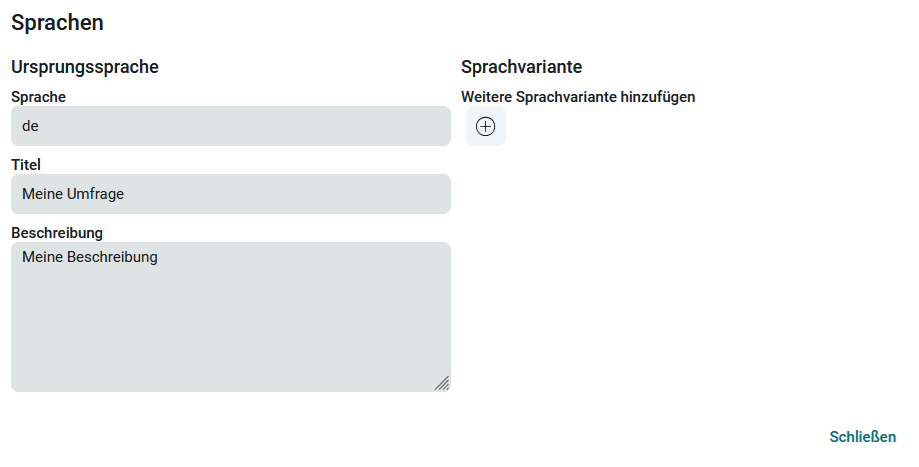
Task: Close the Sprachen dialog via Schließen
Action: pyautogui.click(x=862, y=437)
